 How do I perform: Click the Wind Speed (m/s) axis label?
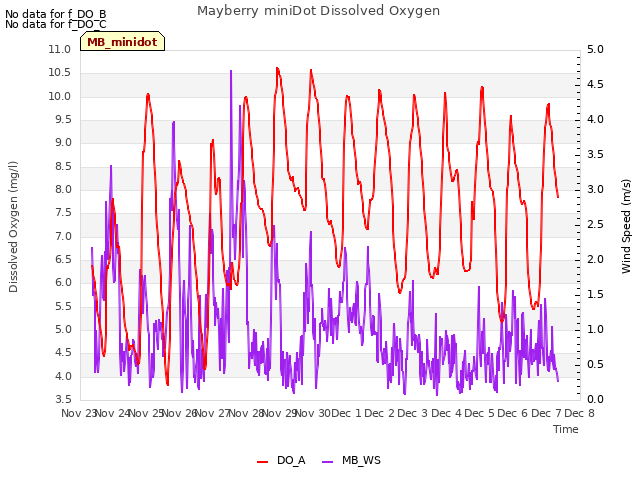point(626,226)
